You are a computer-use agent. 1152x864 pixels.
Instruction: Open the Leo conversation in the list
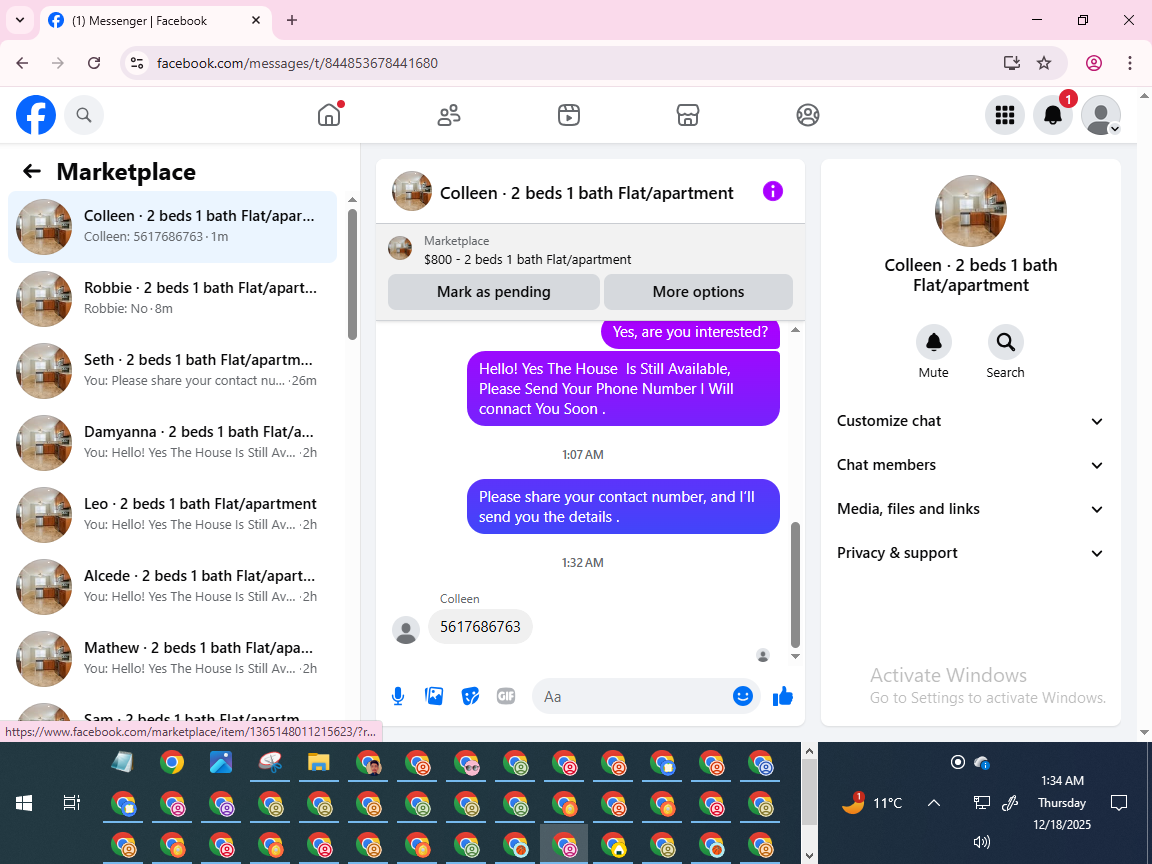coord(172,515)
